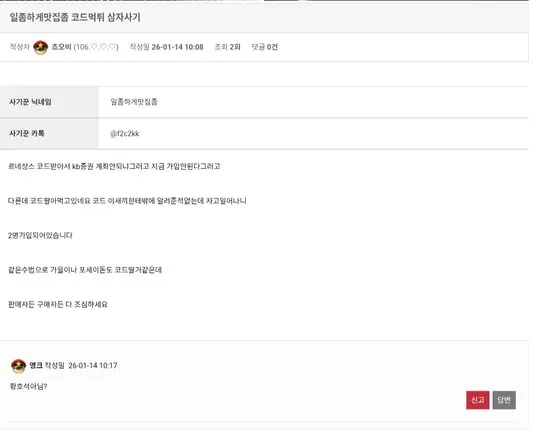The image size is (540, 439).
Task: Click body line 2명가입되어있습니다
Action: pos(40,236)
